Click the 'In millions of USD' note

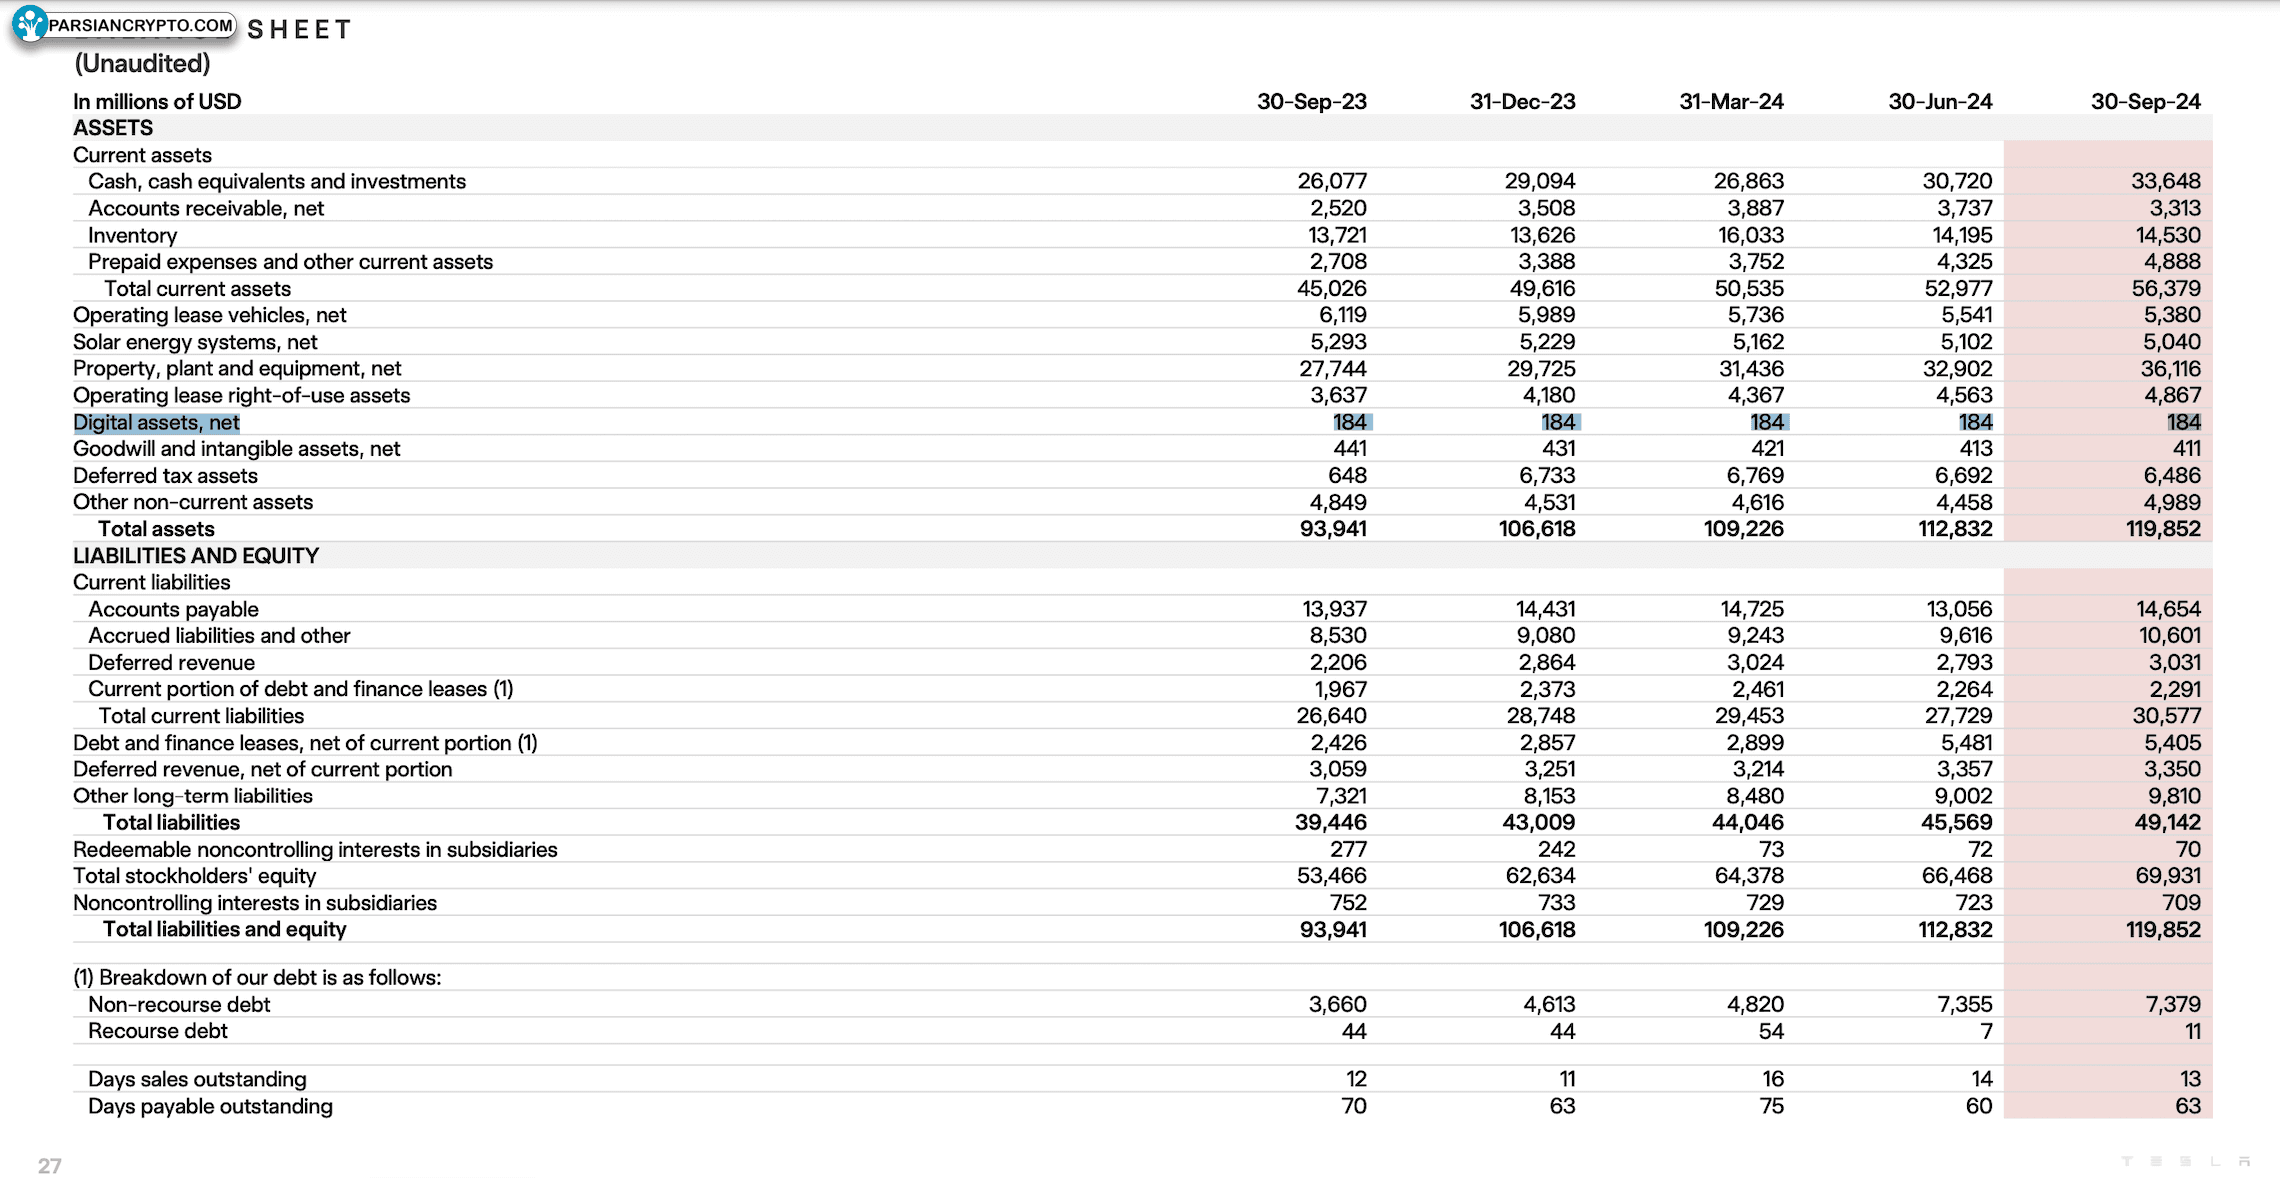pyautogui.click(x=157, y=102)
